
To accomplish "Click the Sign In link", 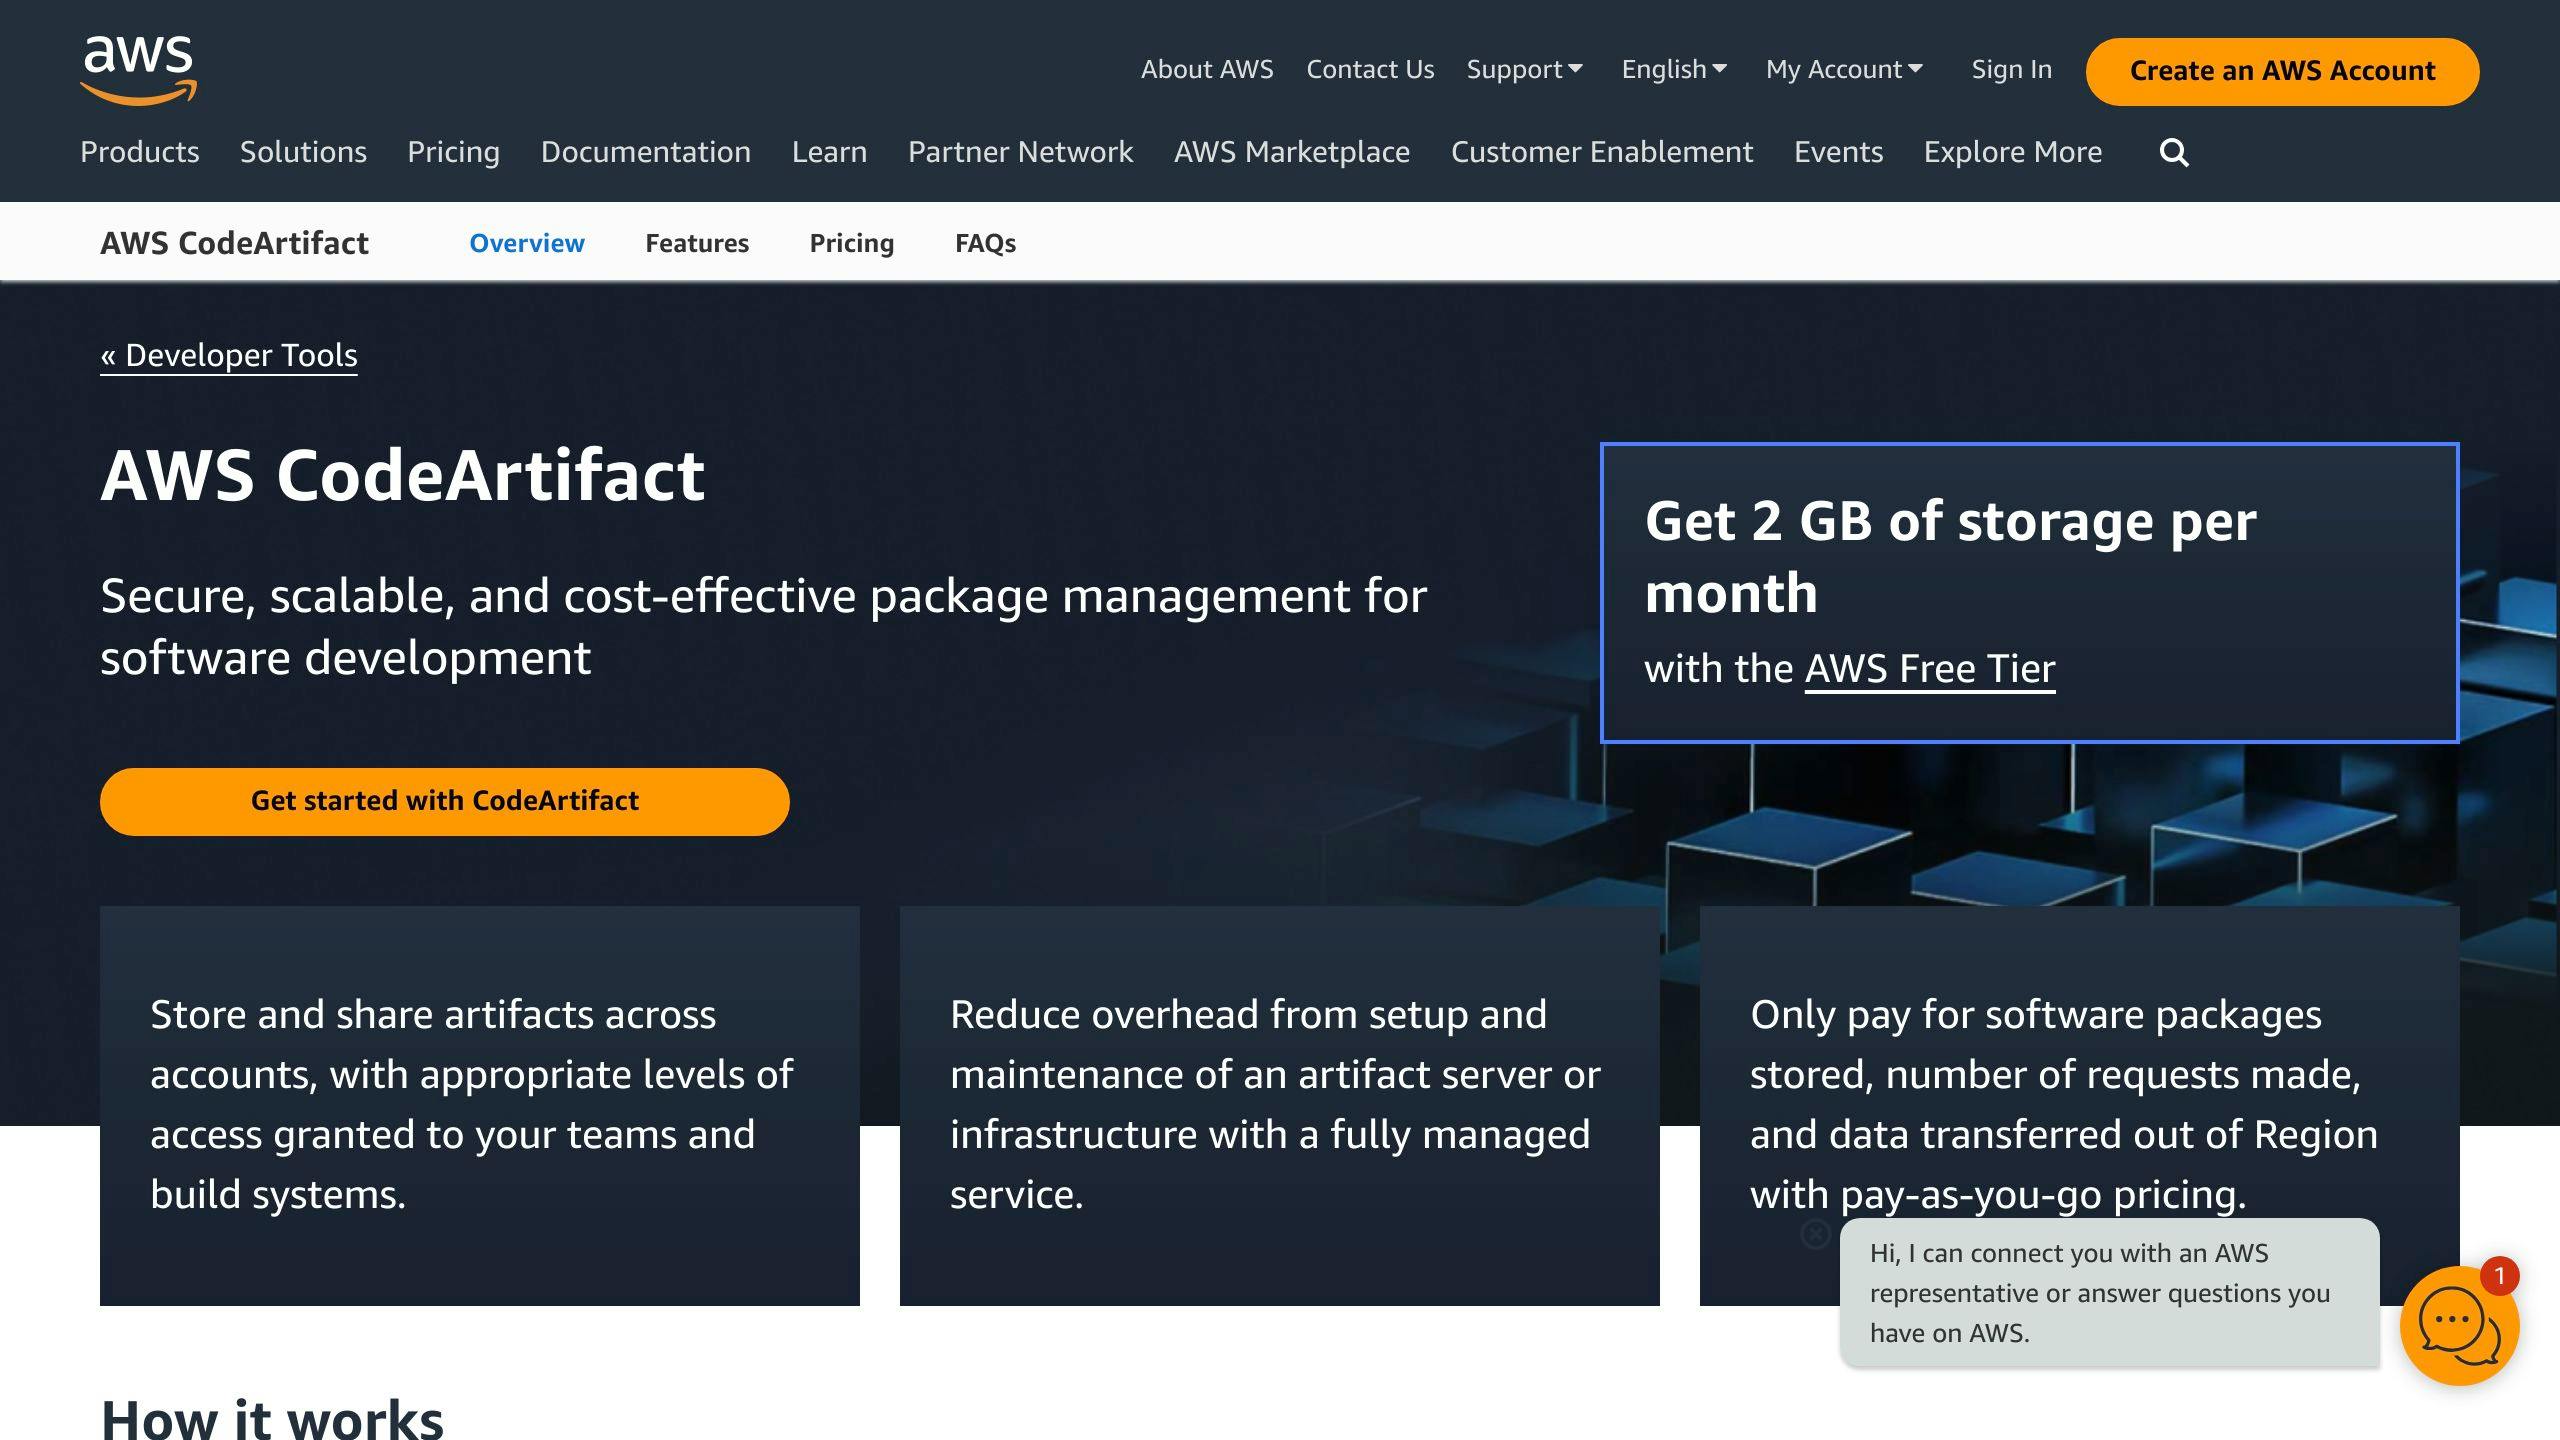I will coord(2011,70).
